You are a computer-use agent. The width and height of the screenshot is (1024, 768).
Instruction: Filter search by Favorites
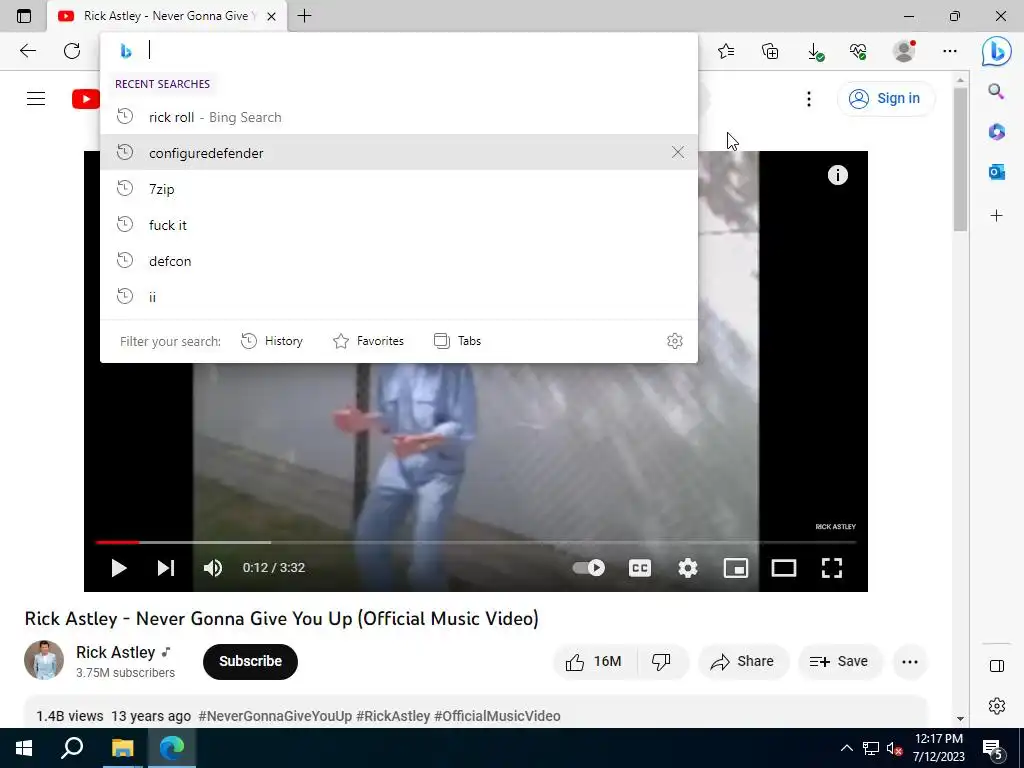point(368,341)
